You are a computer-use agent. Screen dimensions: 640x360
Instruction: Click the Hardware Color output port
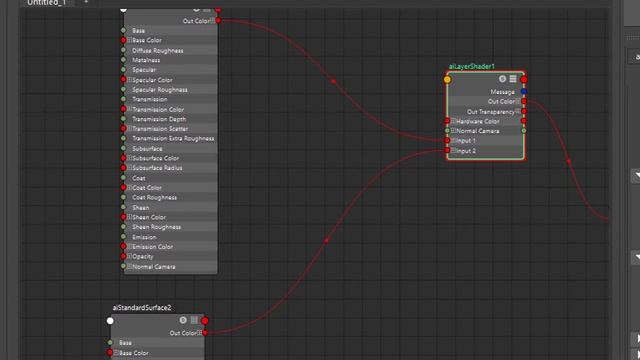point(524,121)
